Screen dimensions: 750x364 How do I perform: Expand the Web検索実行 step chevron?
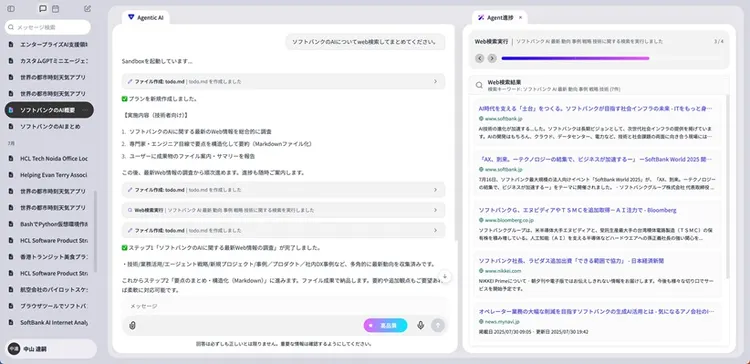pos(435,210)
